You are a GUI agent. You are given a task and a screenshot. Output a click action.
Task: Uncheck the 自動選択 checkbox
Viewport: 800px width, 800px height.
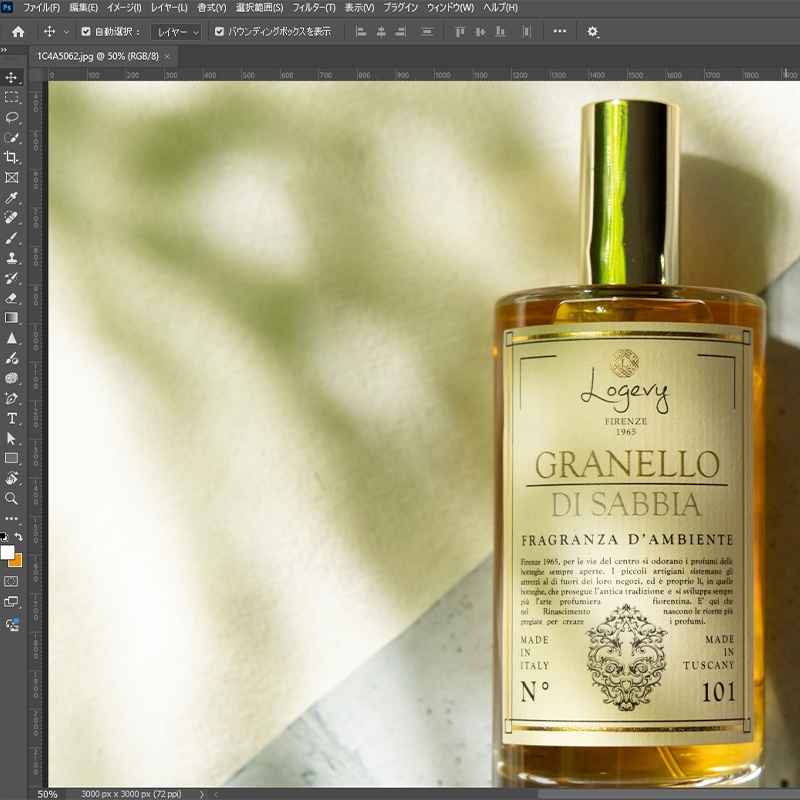pos(86,32)
